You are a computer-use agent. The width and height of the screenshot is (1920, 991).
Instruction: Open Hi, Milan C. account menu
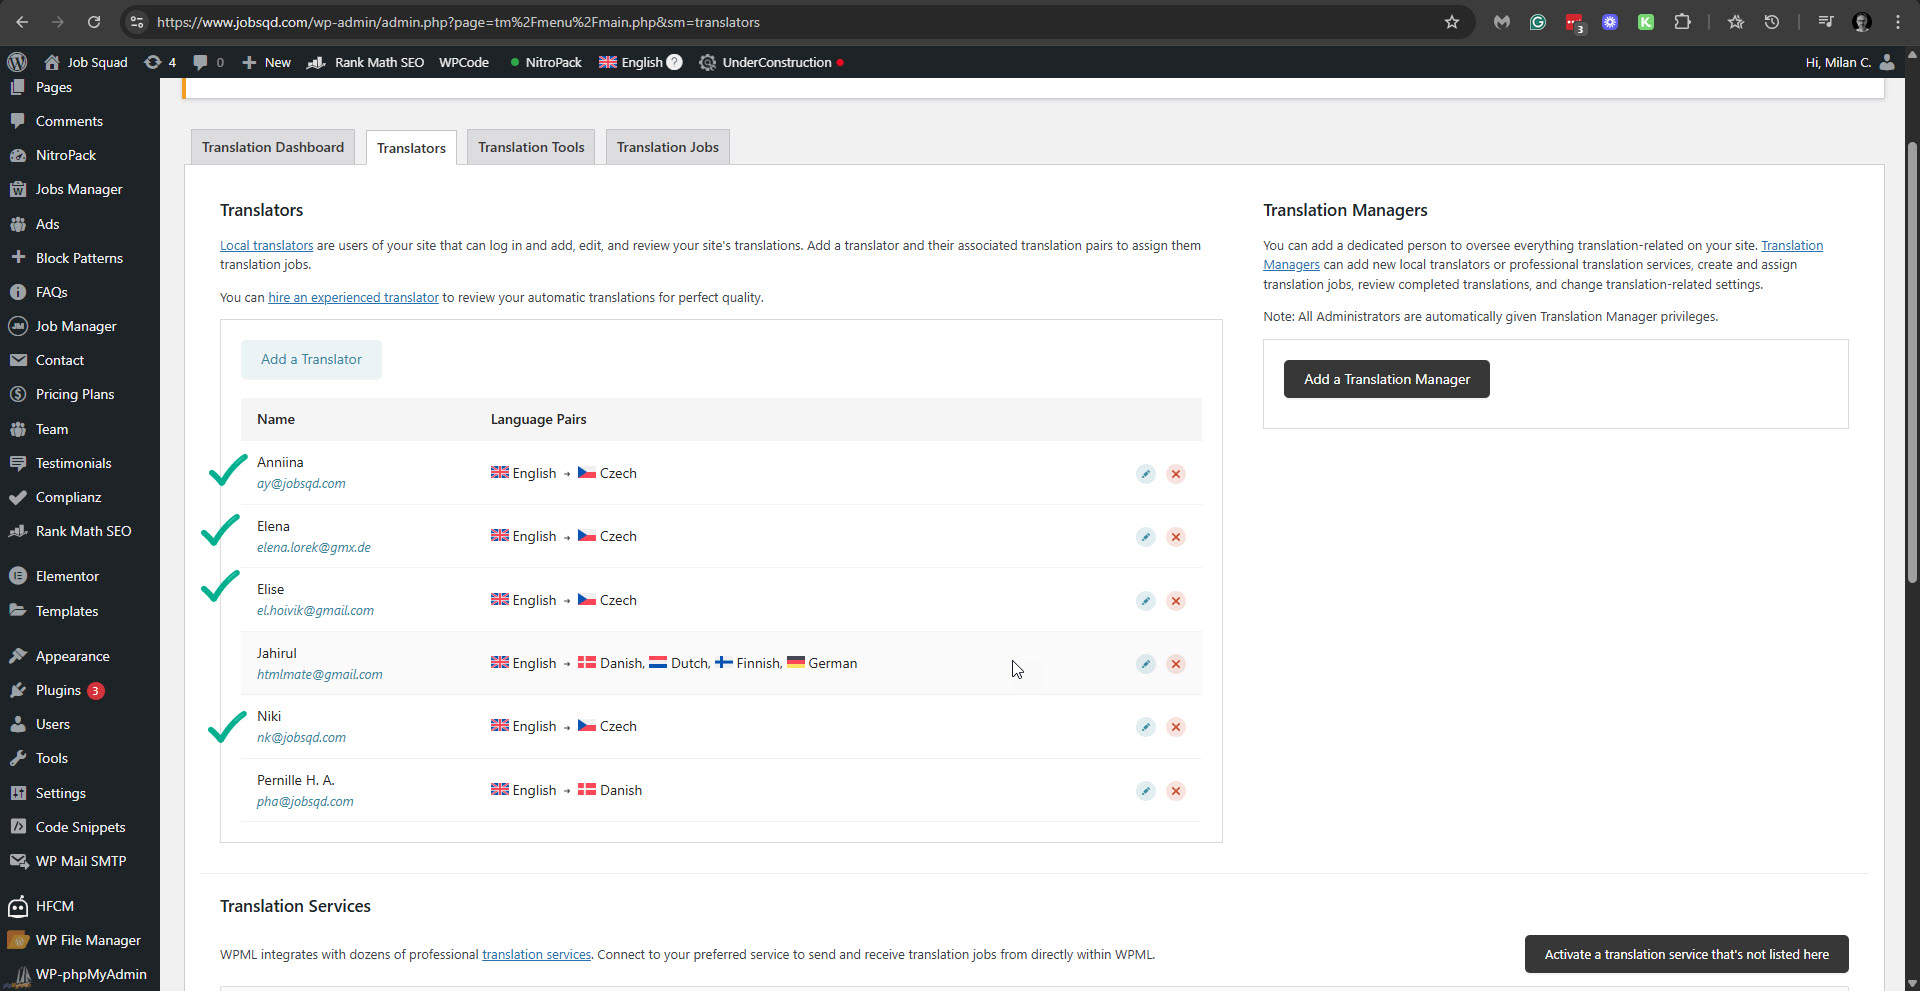click(x=1849, y=62)
